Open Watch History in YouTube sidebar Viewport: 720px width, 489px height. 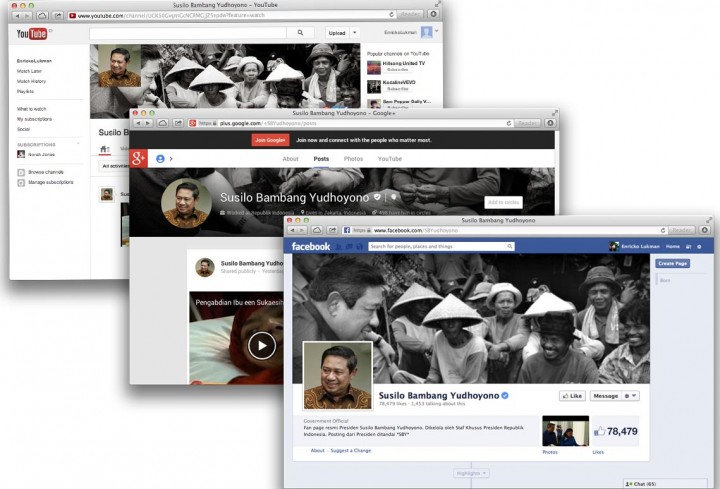[31, 81]
